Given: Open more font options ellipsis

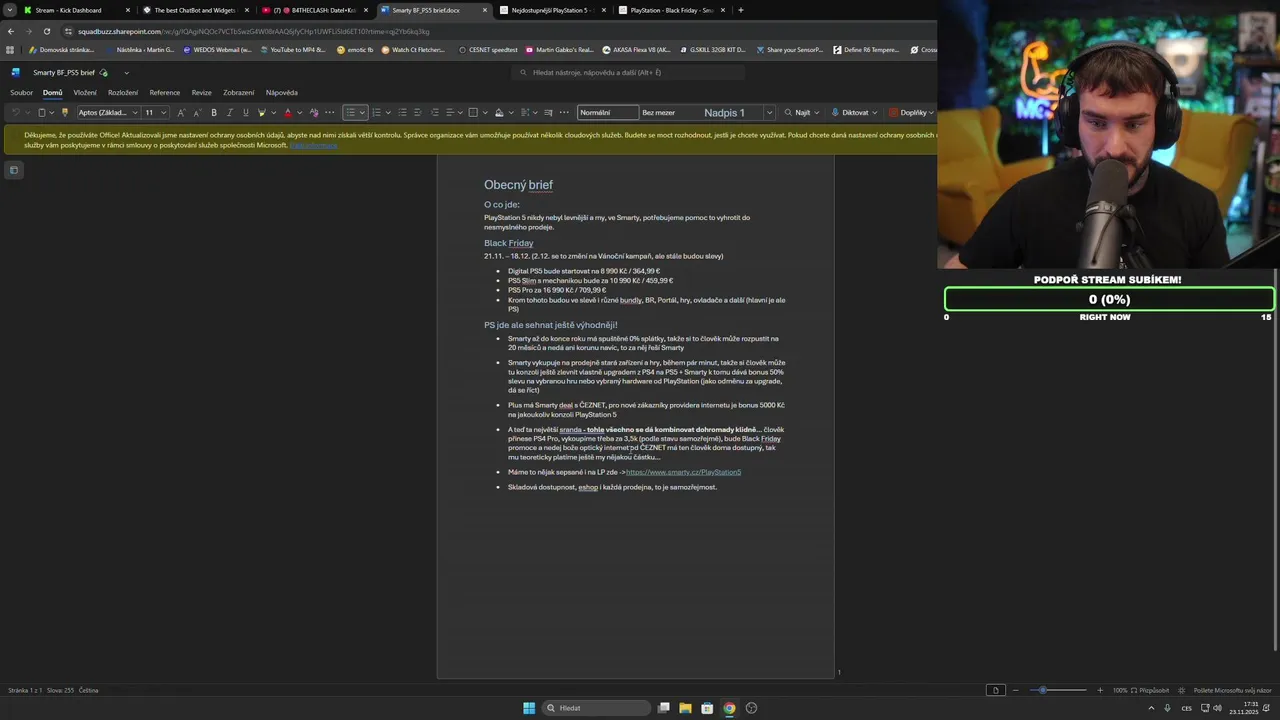Looking at the screenshot, I should (330, 112).
